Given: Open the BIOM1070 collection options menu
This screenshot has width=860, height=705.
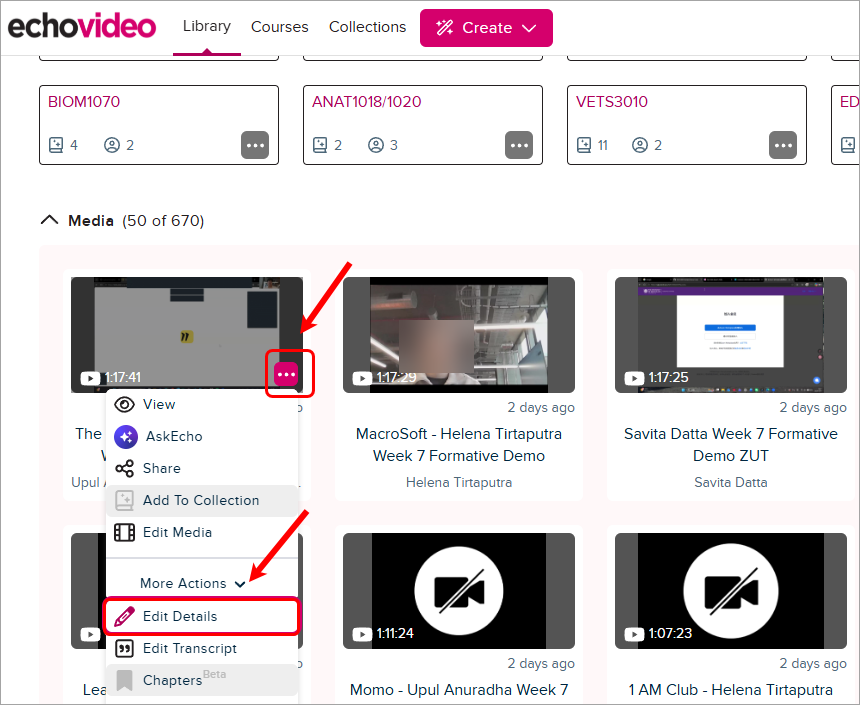Looking at the screenshot, I should [x=255, y=145].
